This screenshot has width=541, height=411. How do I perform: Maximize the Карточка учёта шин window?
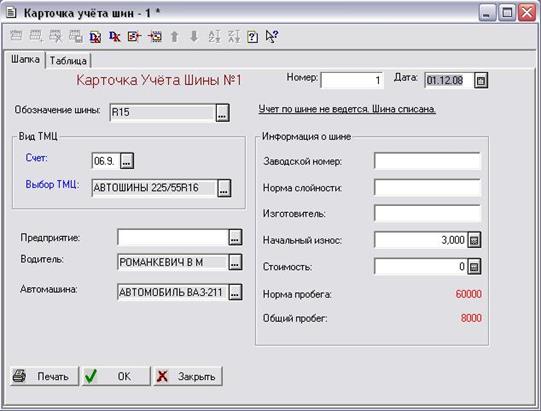507,13
